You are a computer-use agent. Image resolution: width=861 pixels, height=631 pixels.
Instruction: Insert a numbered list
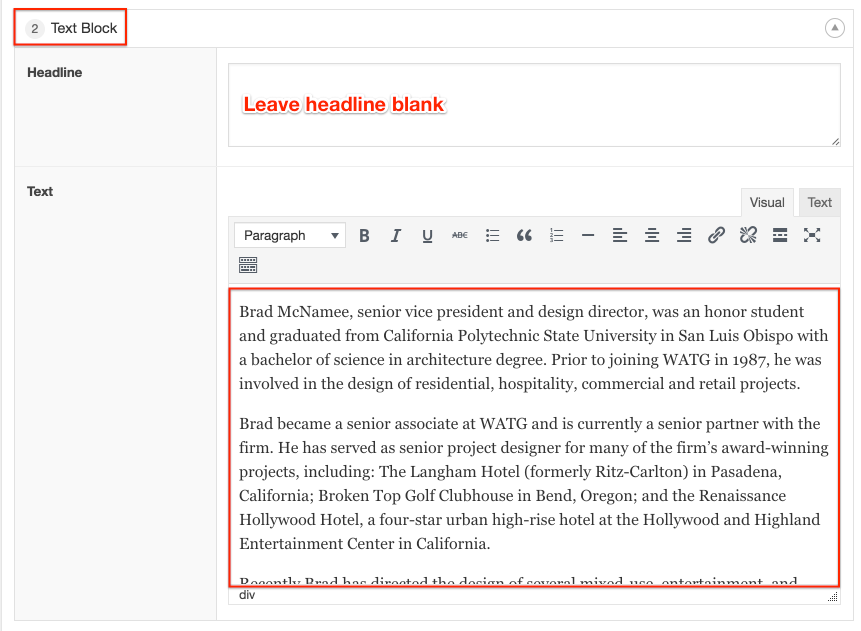point(557,236)
